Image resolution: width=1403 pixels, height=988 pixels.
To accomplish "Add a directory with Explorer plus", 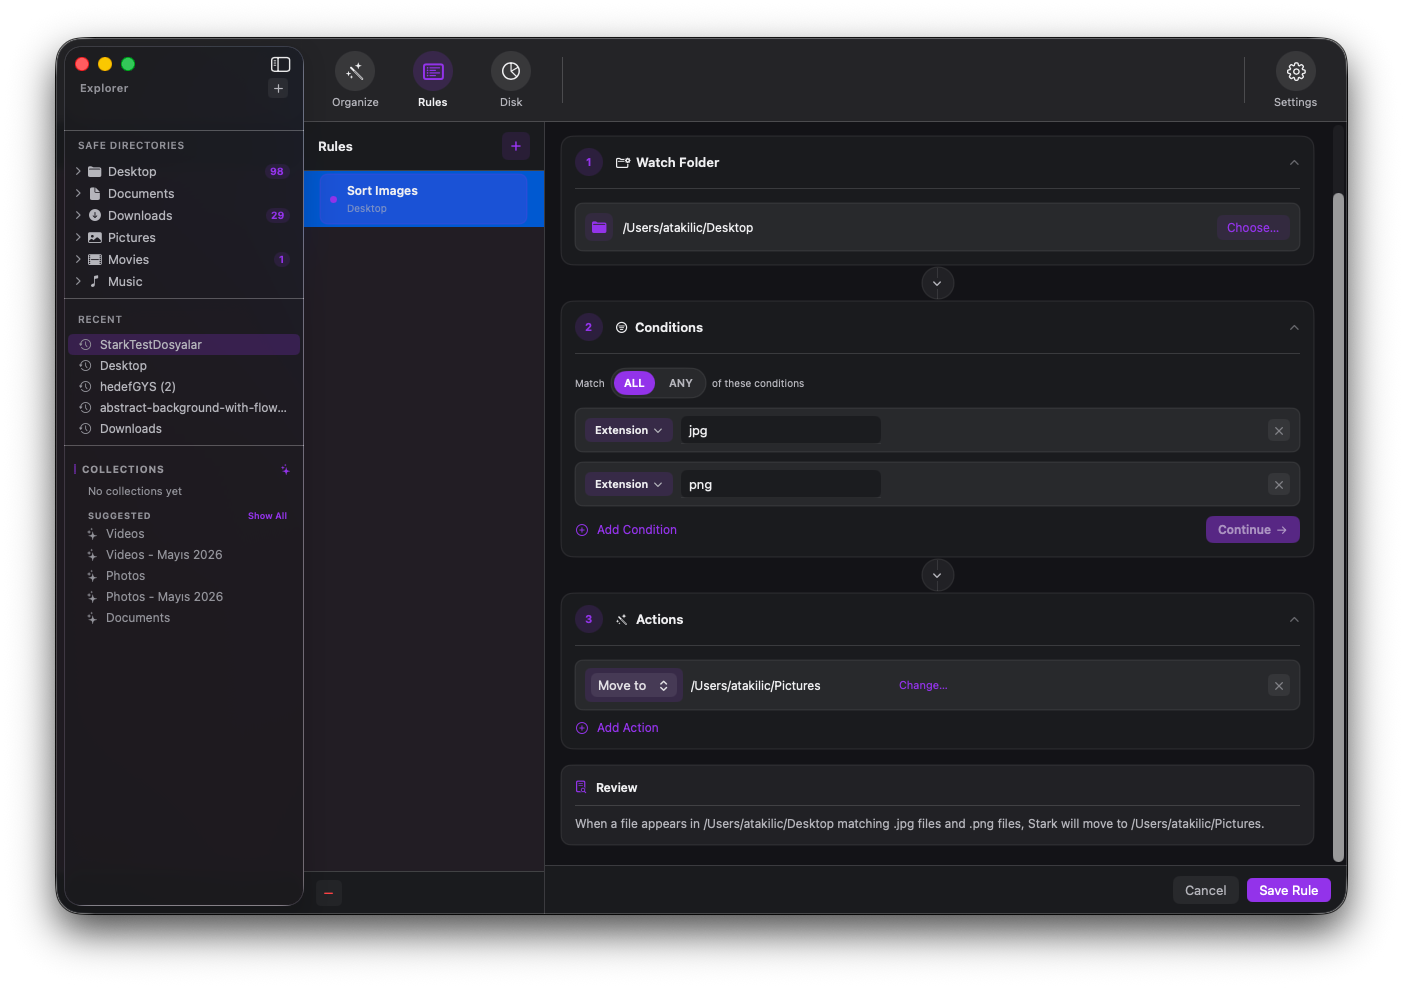I will coord(279,88).
